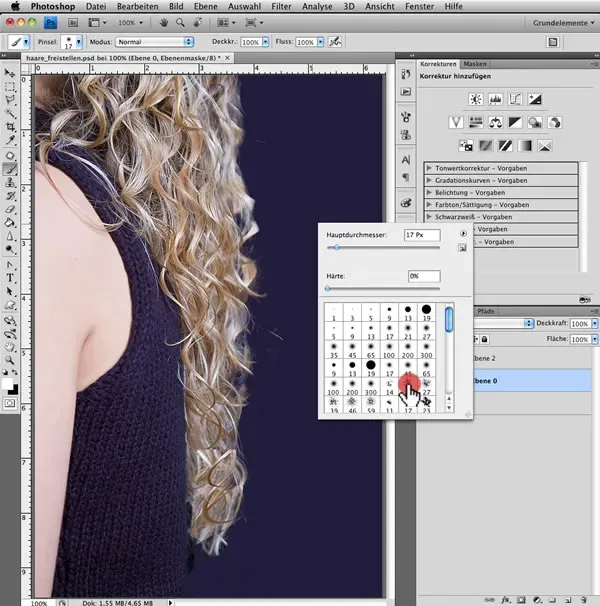Toggle the lock-all icon in layers panel
The height and width of the screenshot is (606, 600).
(485, 341)
